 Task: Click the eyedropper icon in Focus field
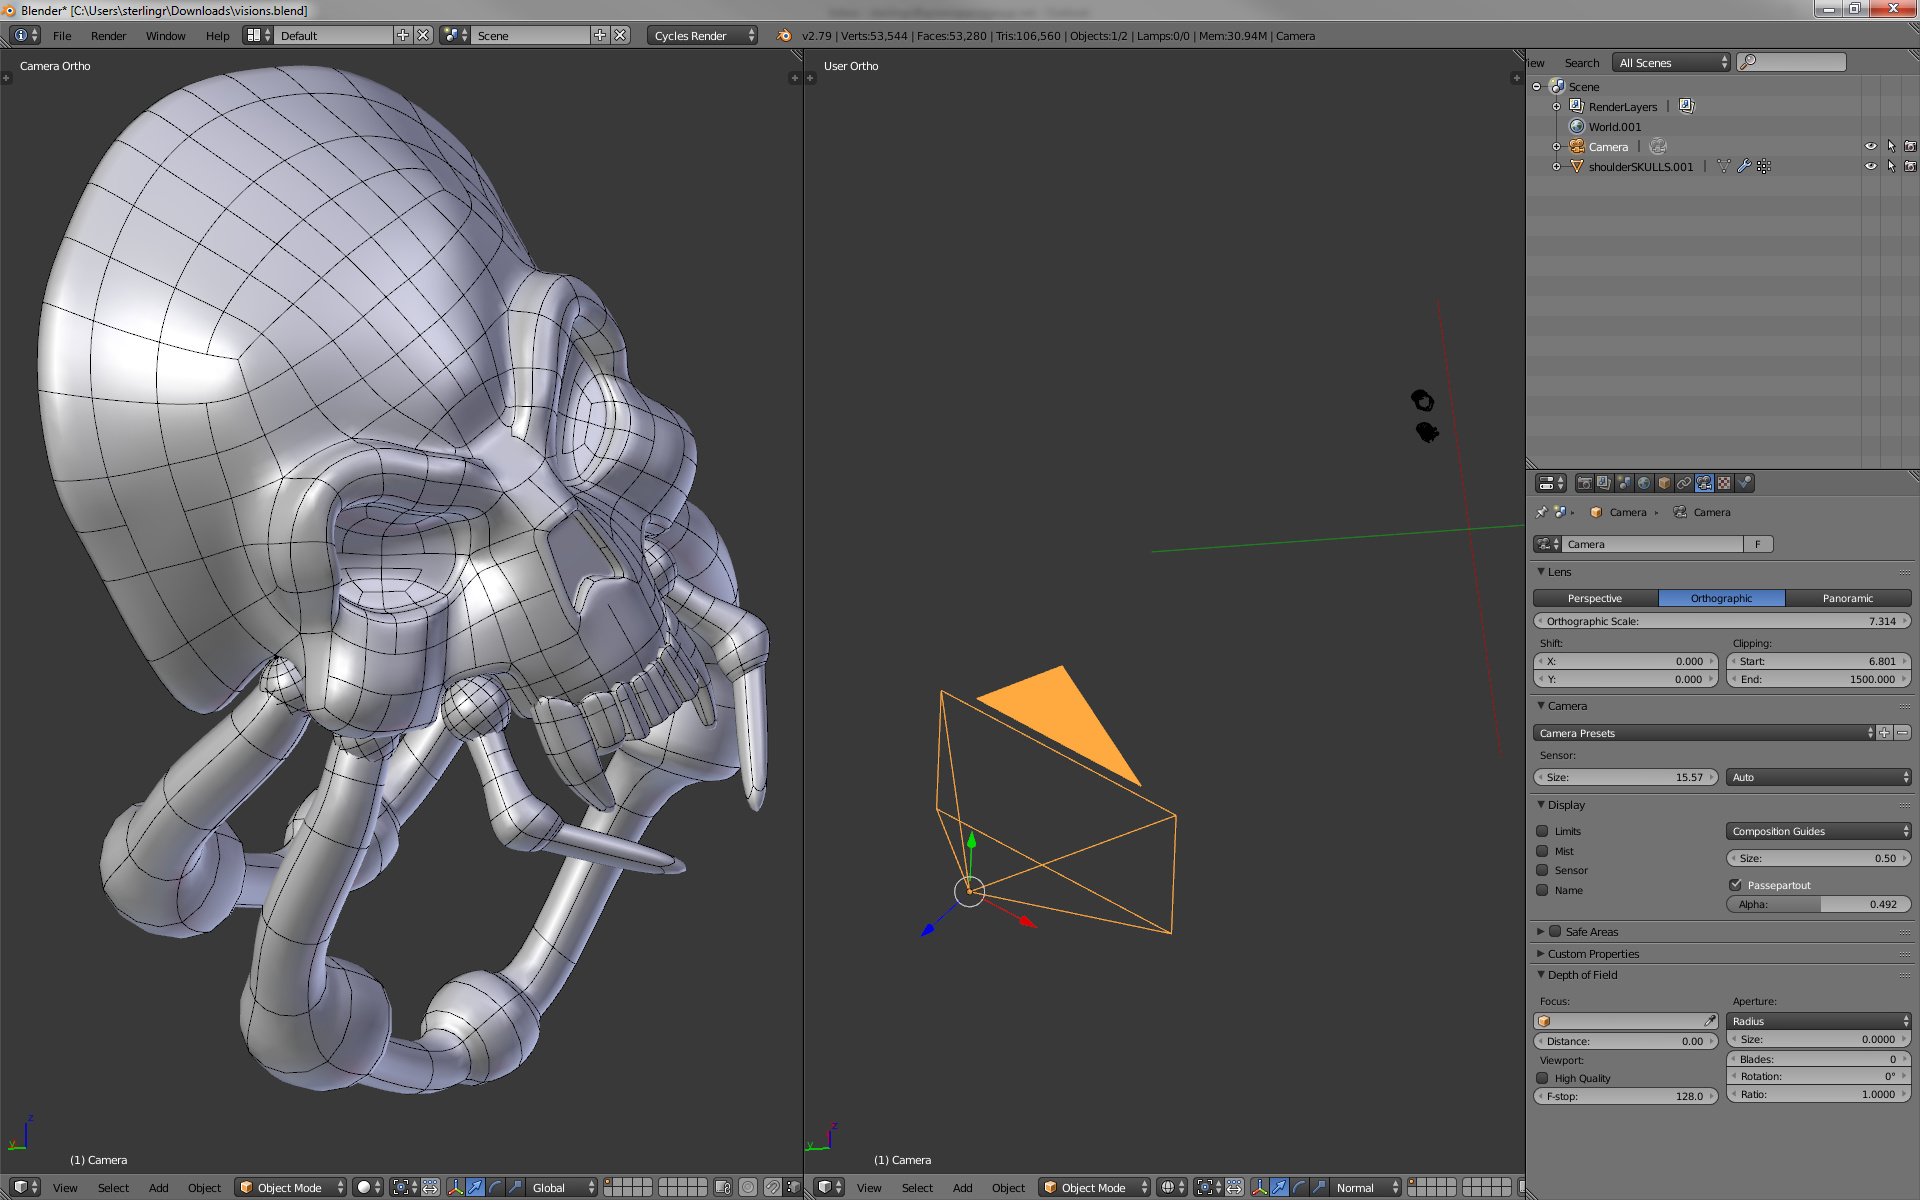tap(1710, 1021)
